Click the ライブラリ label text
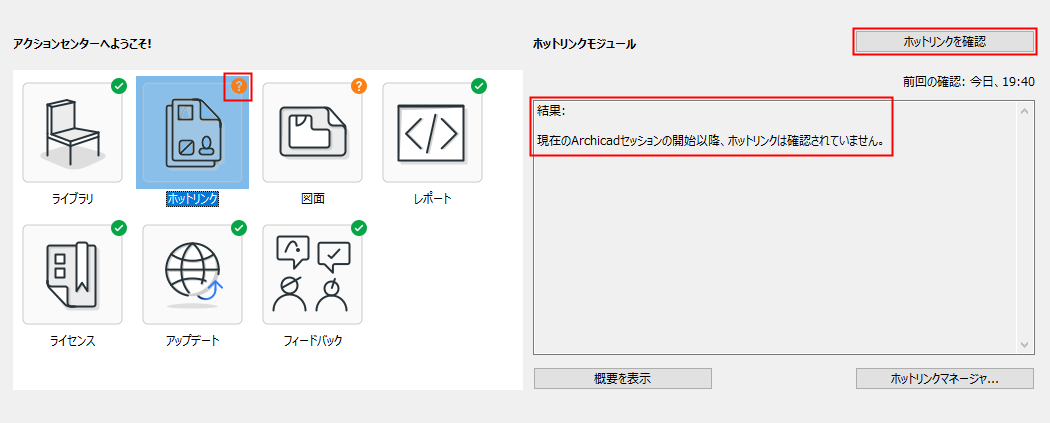 (72, 199)
